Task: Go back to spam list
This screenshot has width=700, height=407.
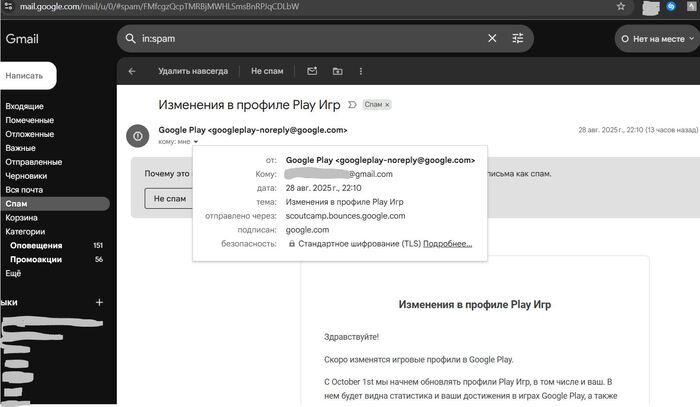Action: [x=132, y=71]
